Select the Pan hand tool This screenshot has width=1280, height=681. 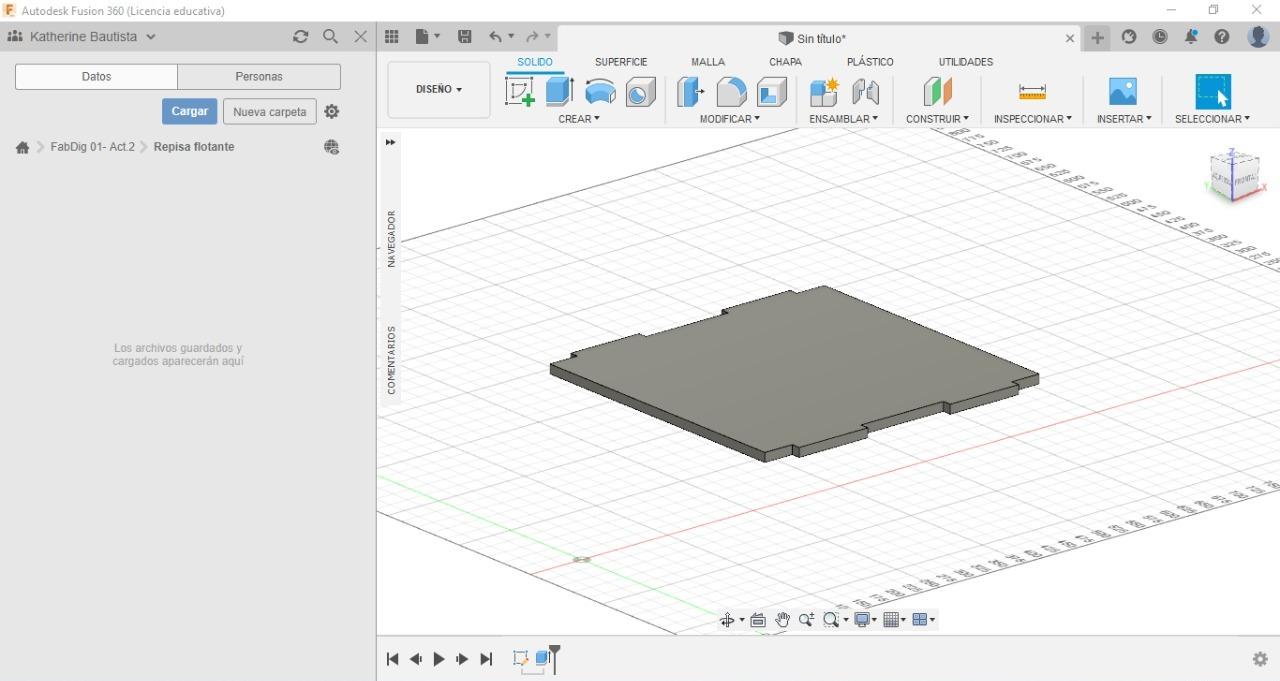coord(782,620)
